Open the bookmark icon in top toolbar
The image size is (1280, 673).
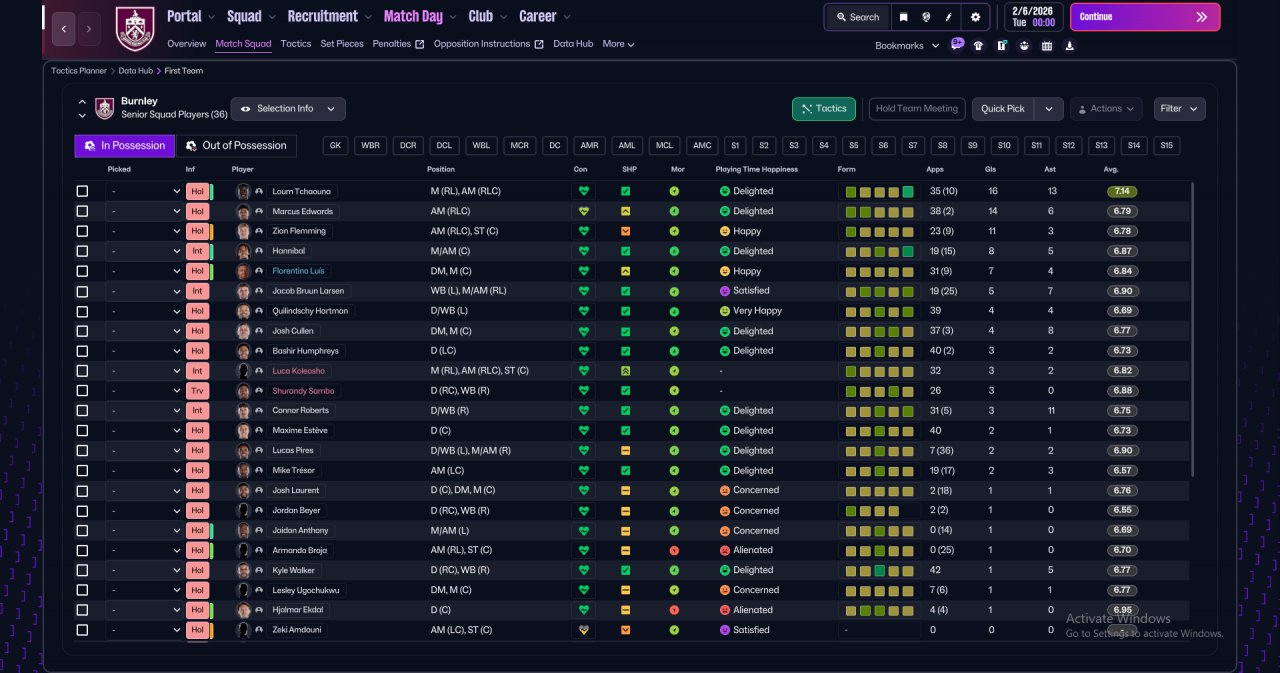[904, 17]
